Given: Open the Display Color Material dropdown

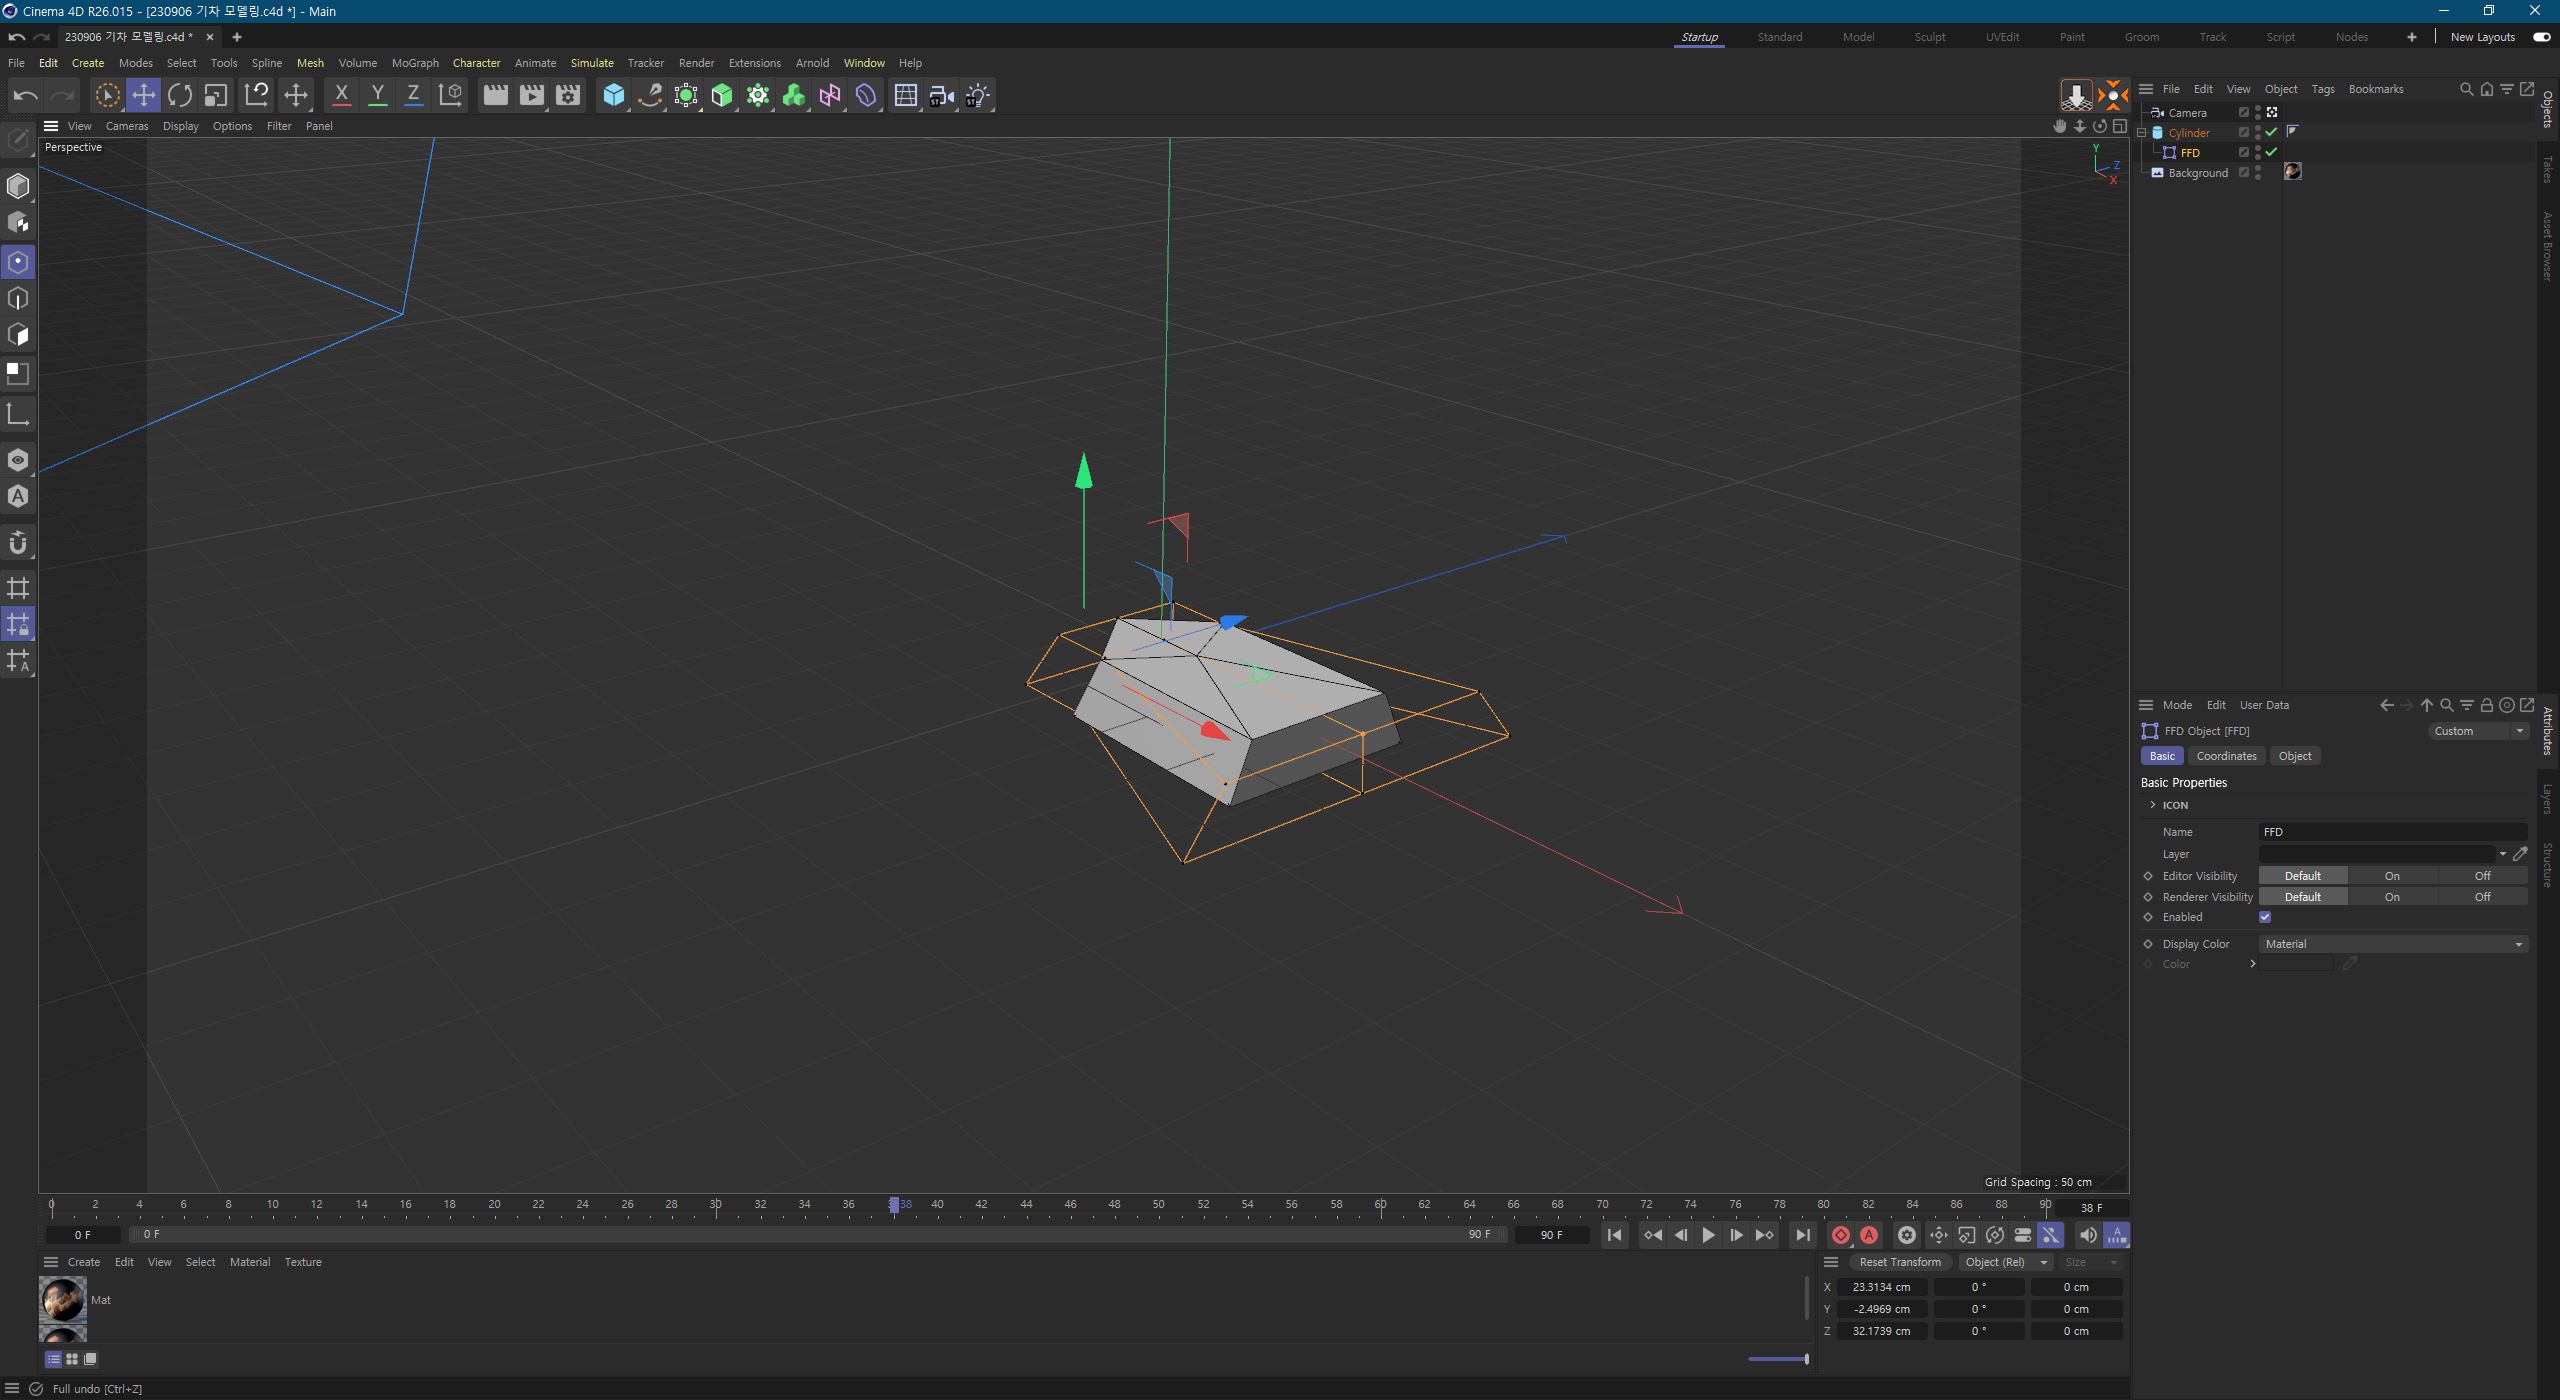Looking at the screenshot, I should 2393,944.
